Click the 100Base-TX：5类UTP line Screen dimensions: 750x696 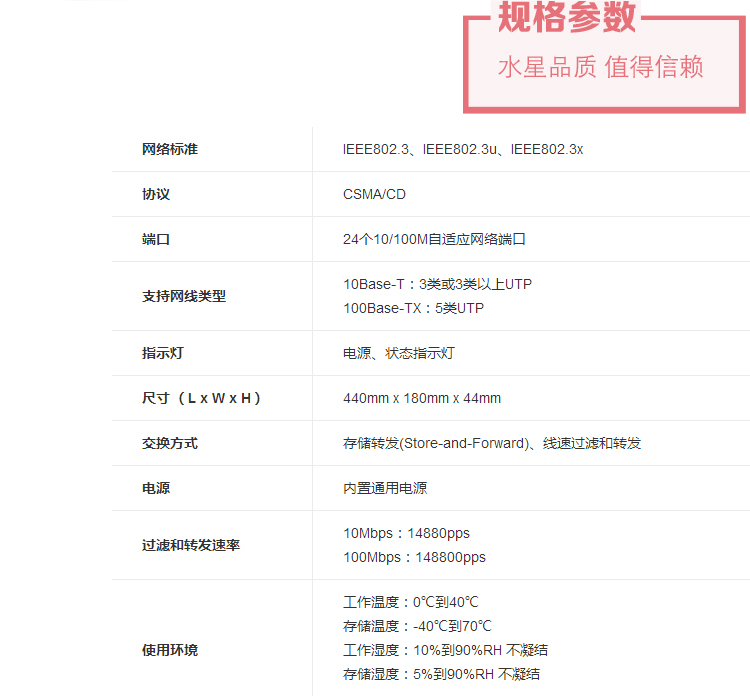pyautogui.click(x=413, y=308)
